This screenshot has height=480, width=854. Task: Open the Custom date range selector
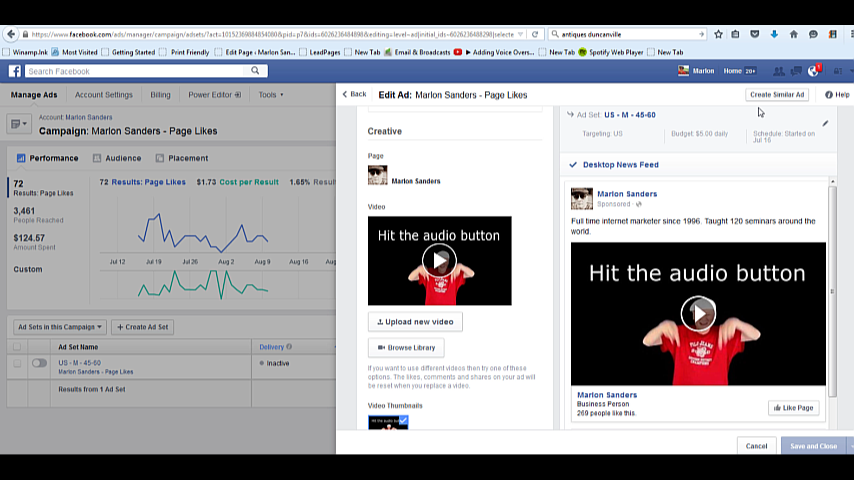(x=28, y=269)
